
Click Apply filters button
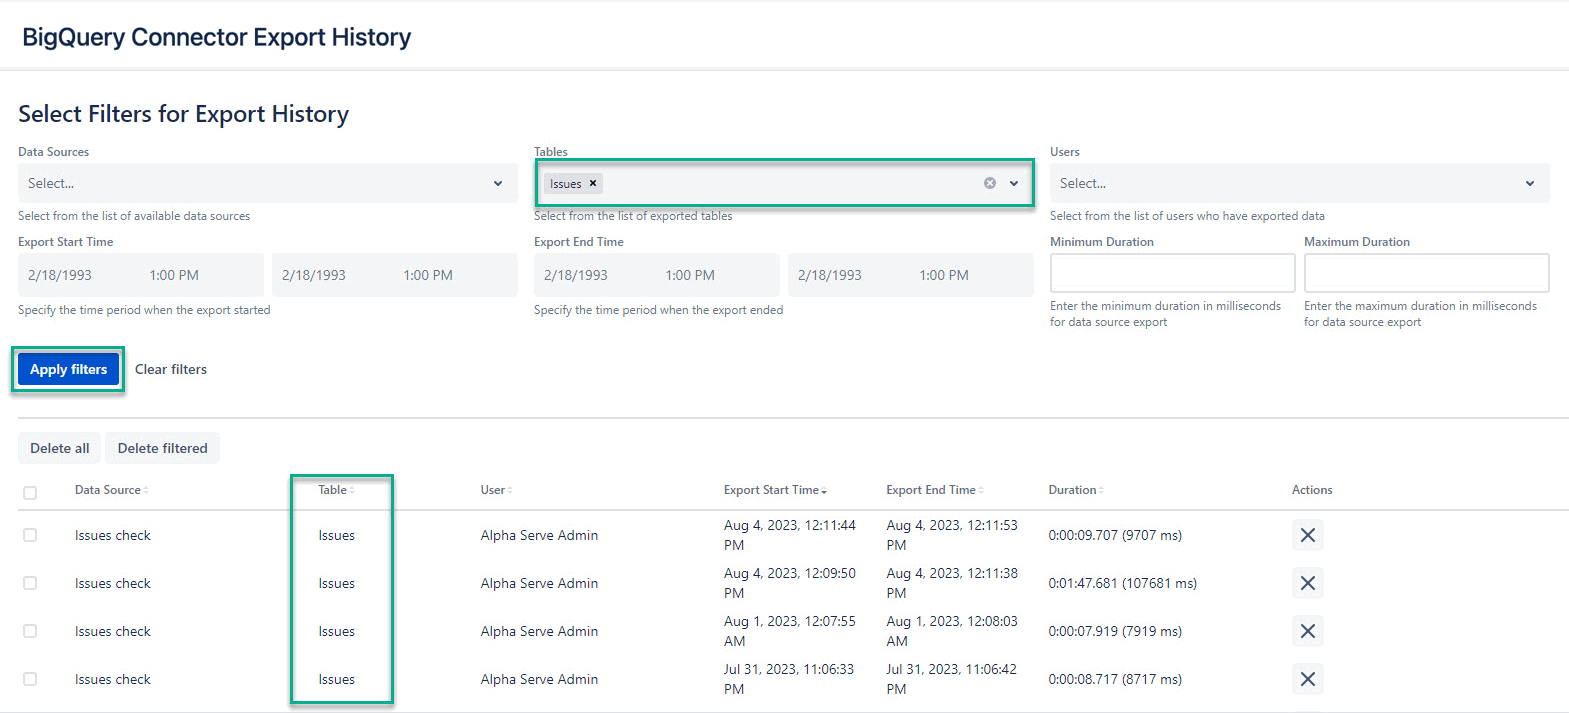pos(68,369)
